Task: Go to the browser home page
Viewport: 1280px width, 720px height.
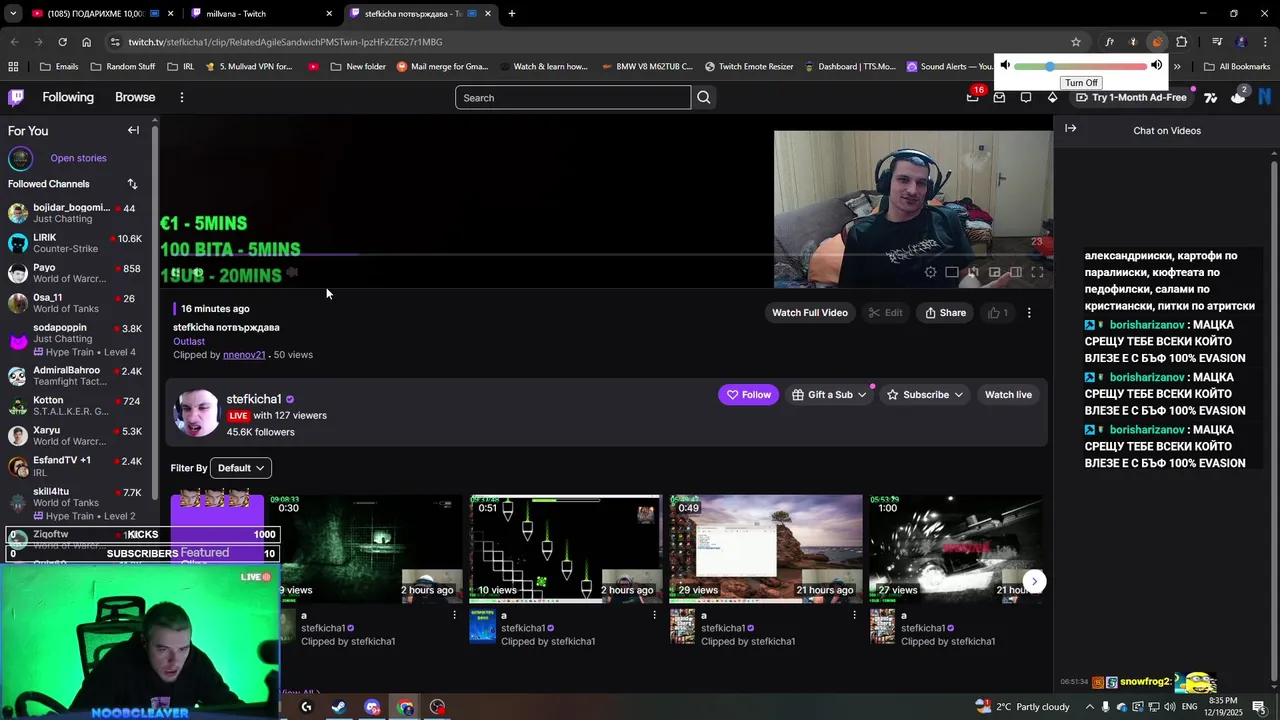Action: pyautogui.click(x=86, y=42)
